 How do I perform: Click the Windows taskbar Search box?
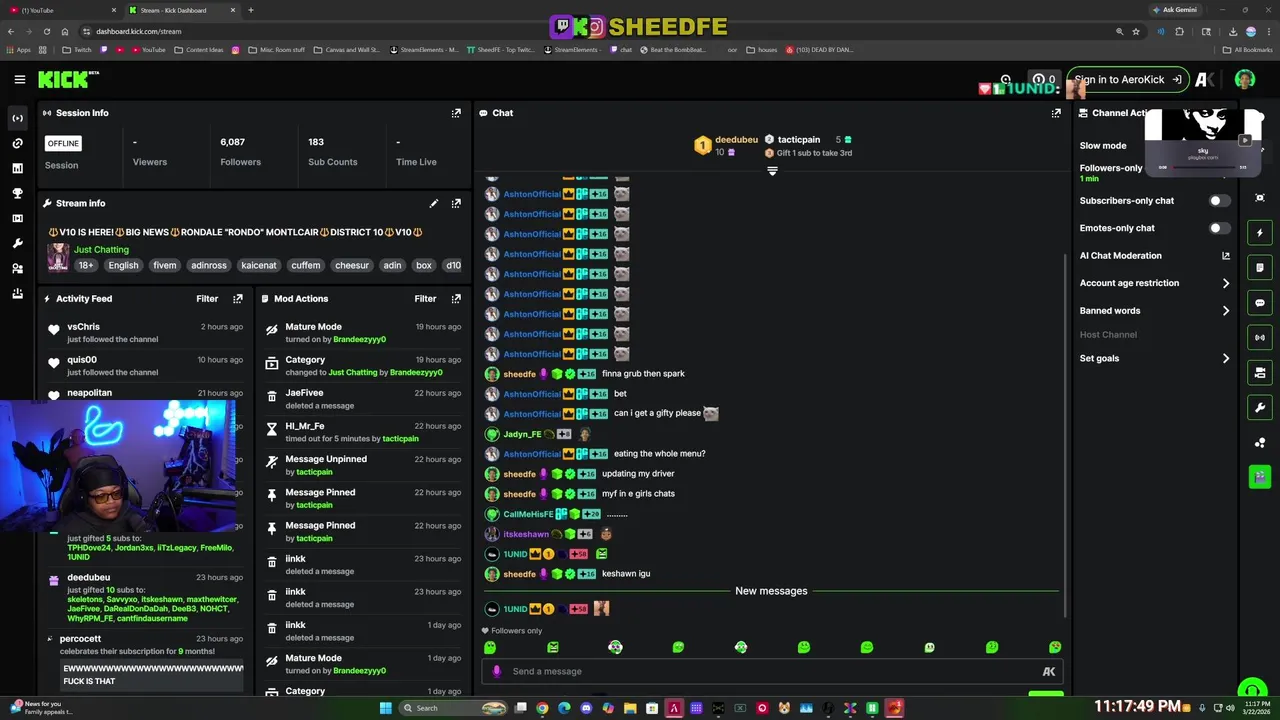[453, 708]
